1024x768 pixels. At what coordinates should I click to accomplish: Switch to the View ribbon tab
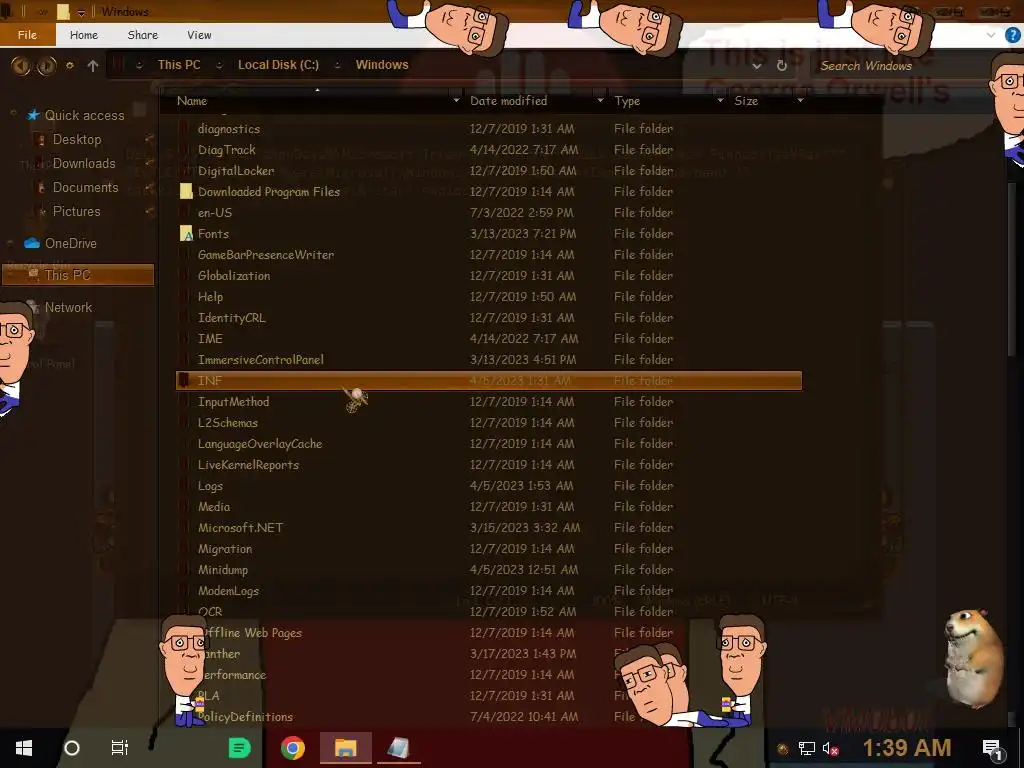199,35
